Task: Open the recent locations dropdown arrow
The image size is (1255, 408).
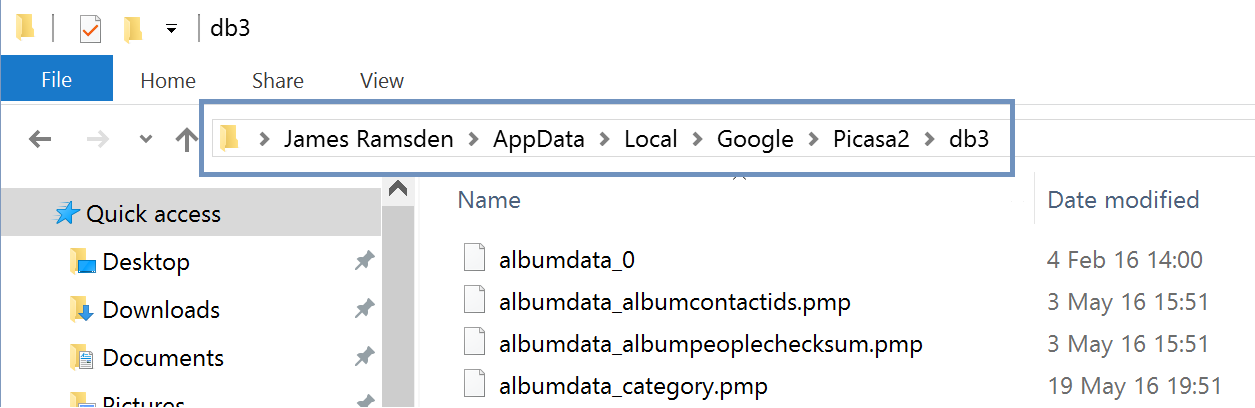Action: click(x=146, y=139)
